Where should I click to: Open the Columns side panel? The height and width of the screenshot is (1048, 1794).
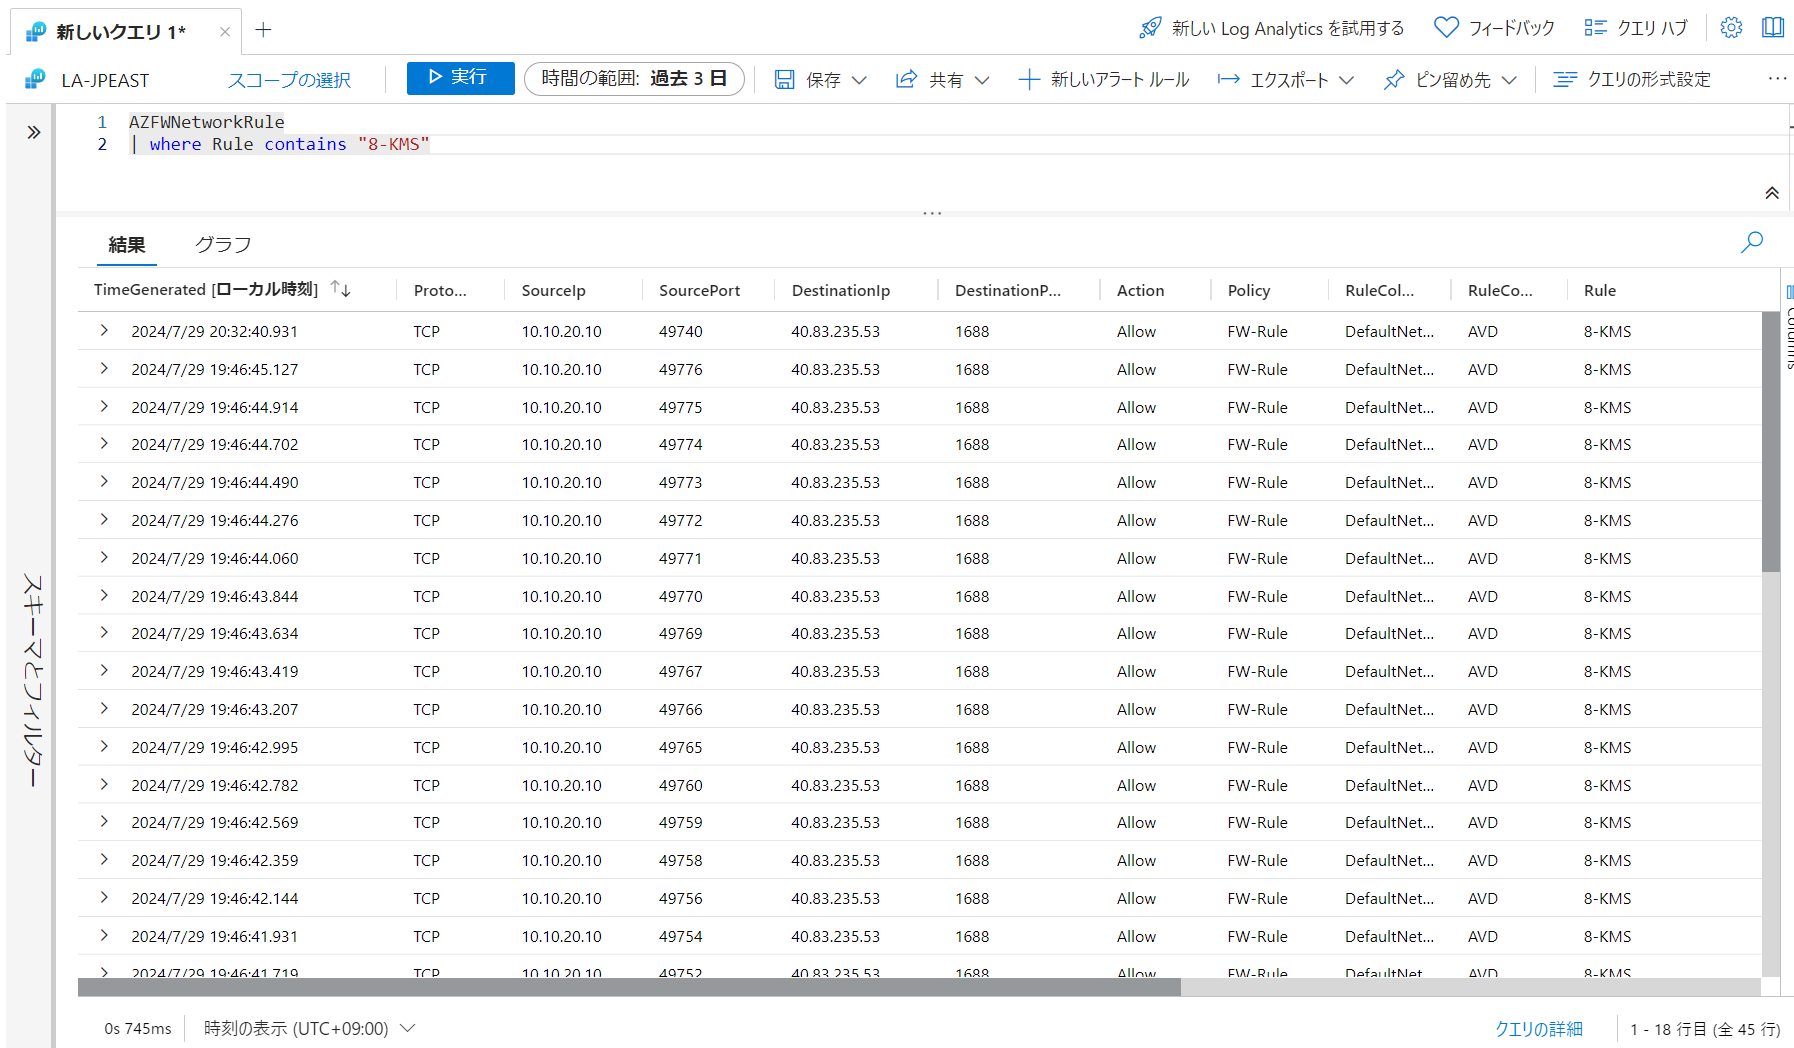pyautogui.click(x=1788, y=327)
